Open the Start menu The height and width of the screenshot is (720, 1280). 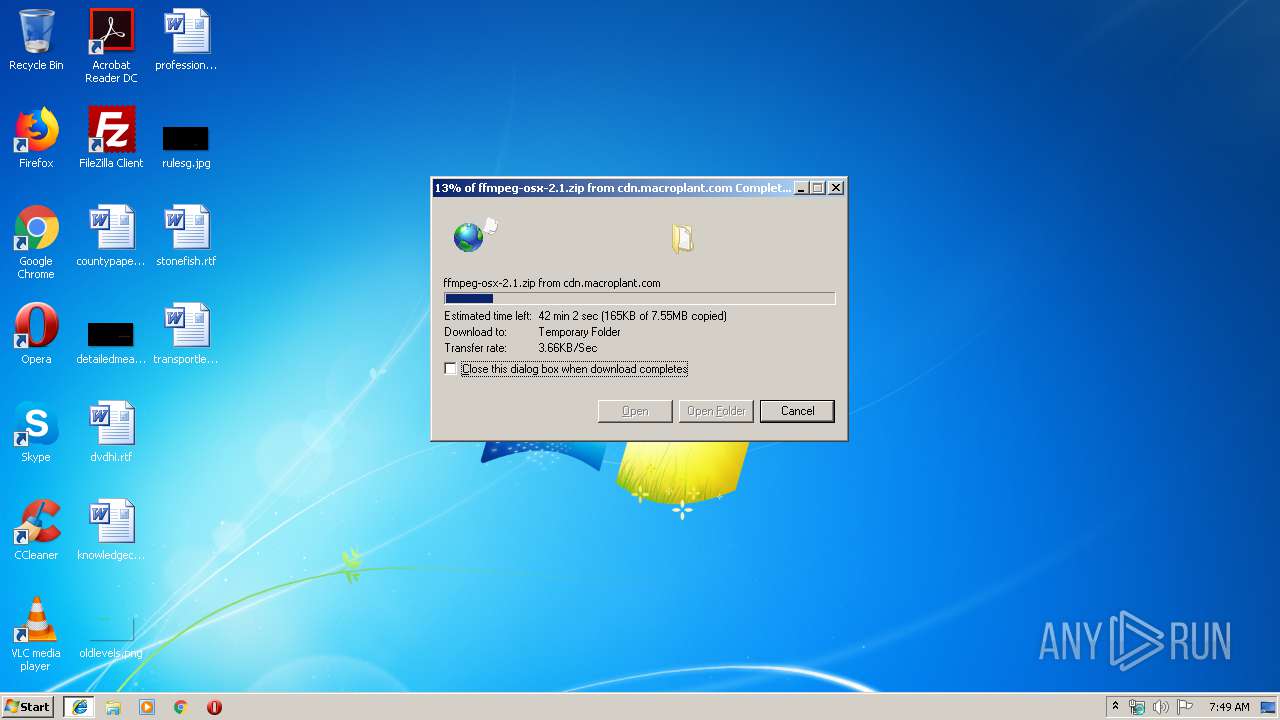28,707
